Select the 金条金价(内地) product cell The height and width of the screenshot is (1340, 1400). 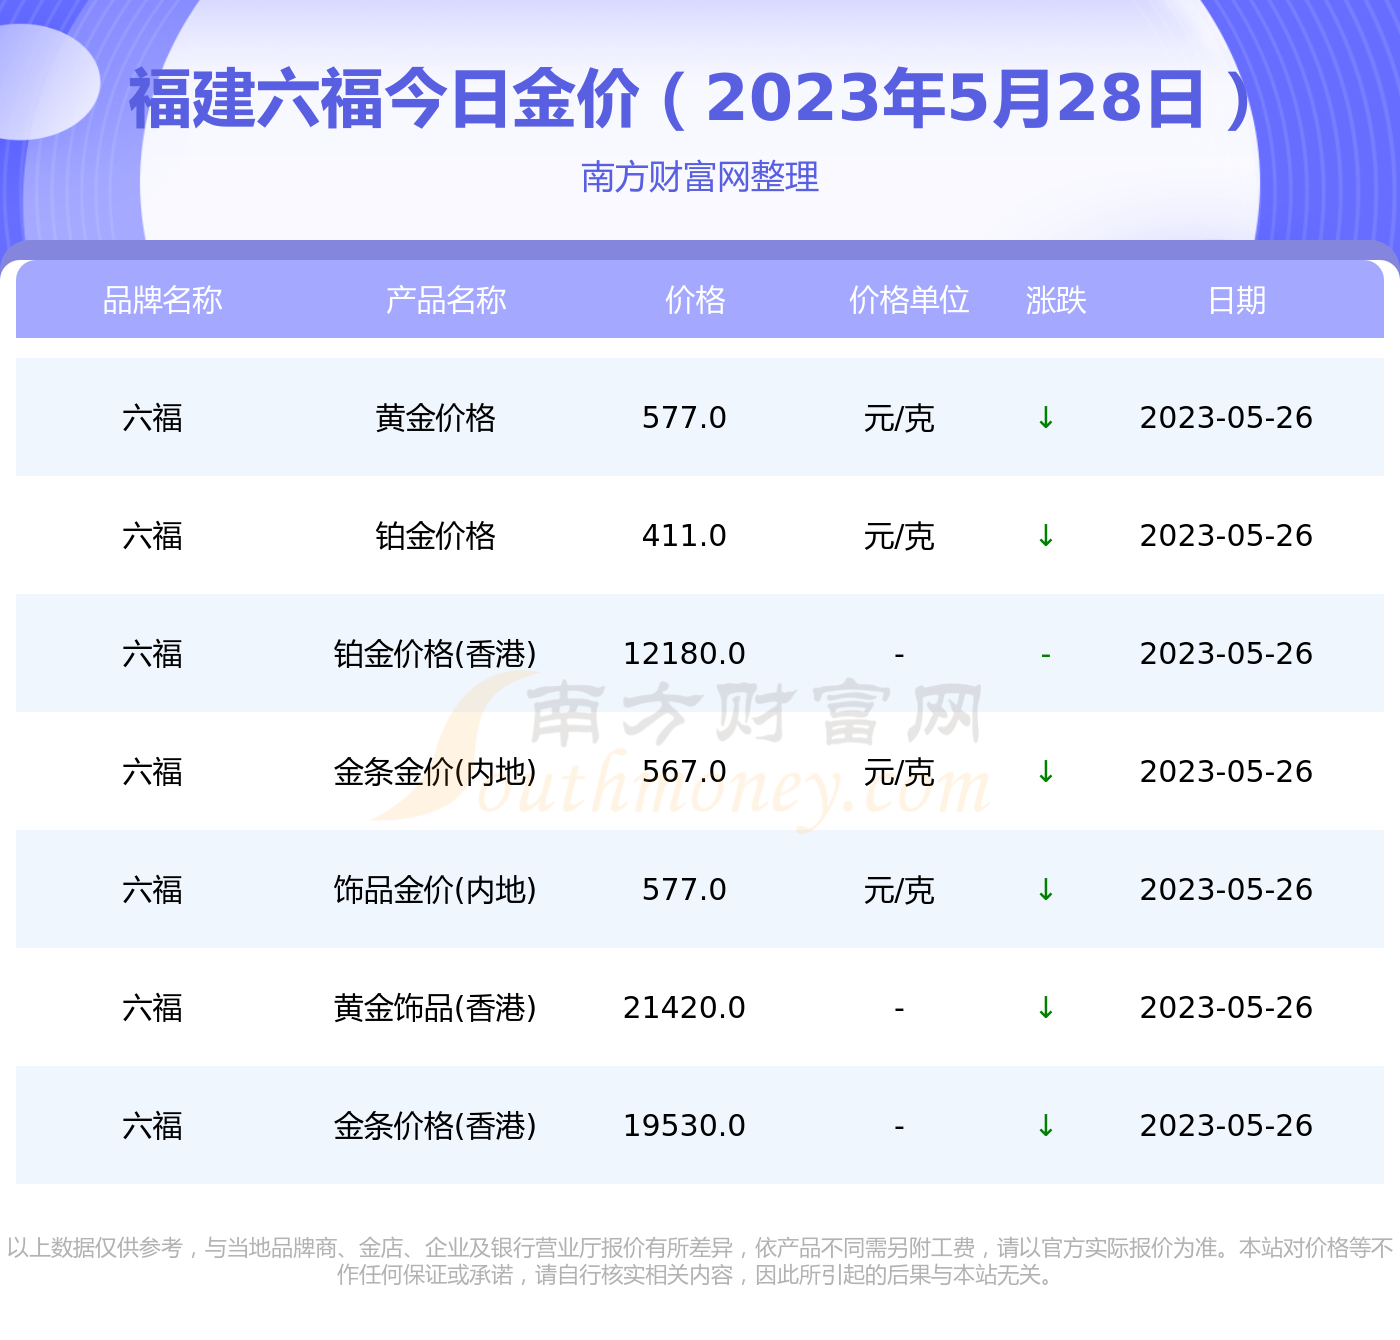[x=435, y=772]
